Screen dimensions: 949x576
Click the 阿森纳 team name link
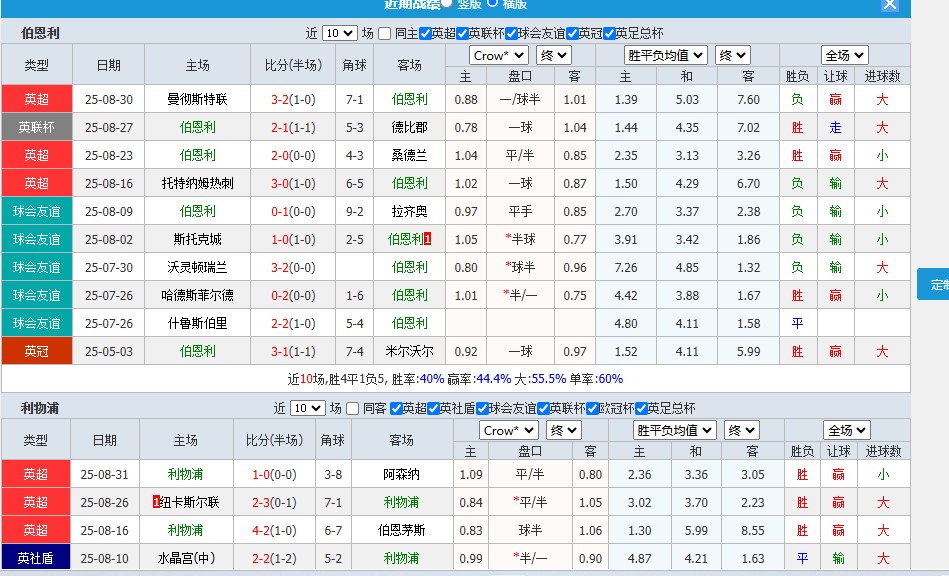401,474
